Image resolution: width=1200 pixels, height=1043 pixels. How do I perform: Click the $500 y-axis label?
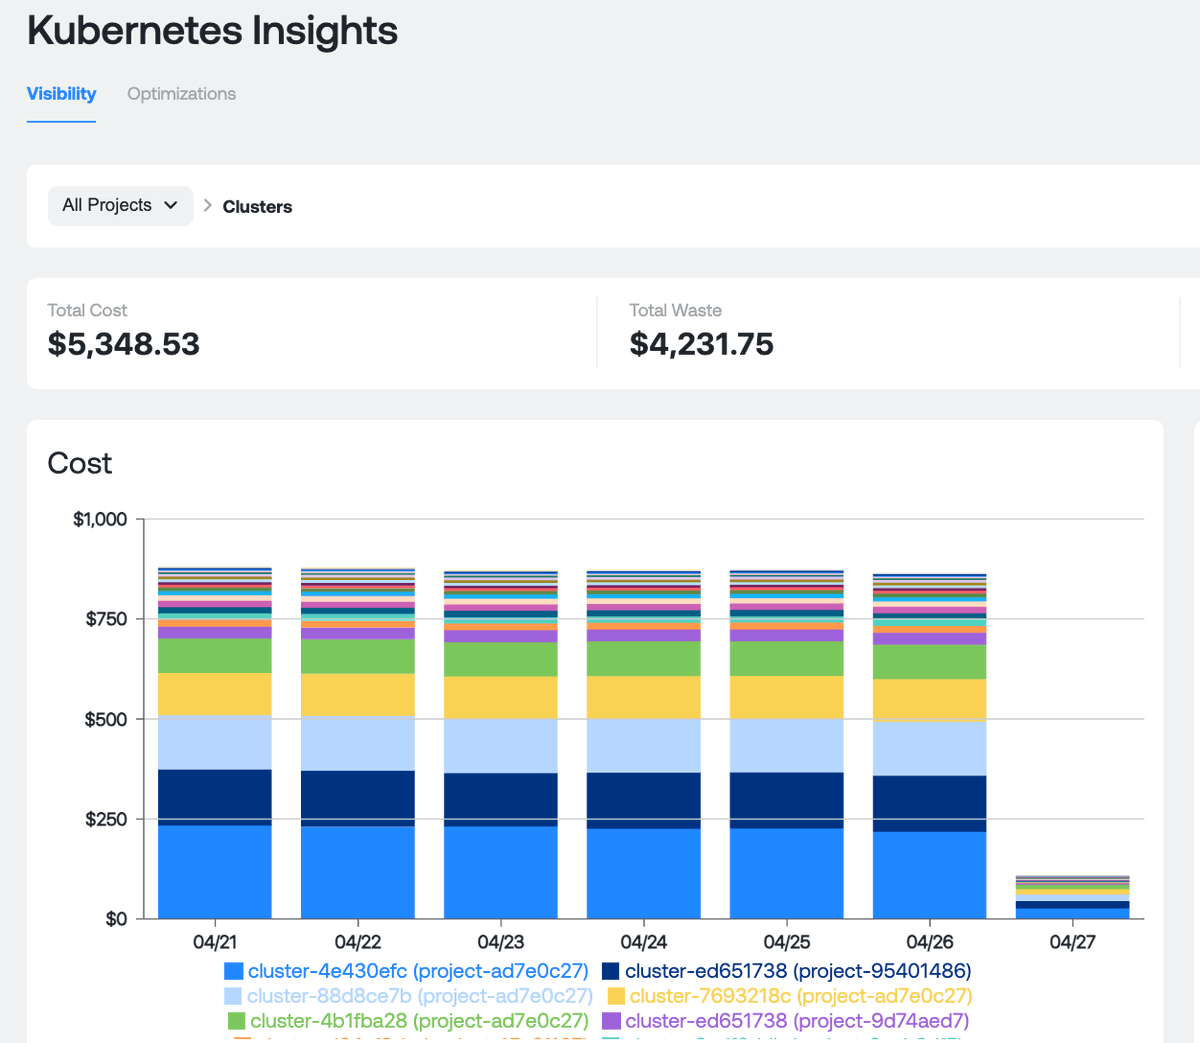pyautogui.click(x=106, y=719)
